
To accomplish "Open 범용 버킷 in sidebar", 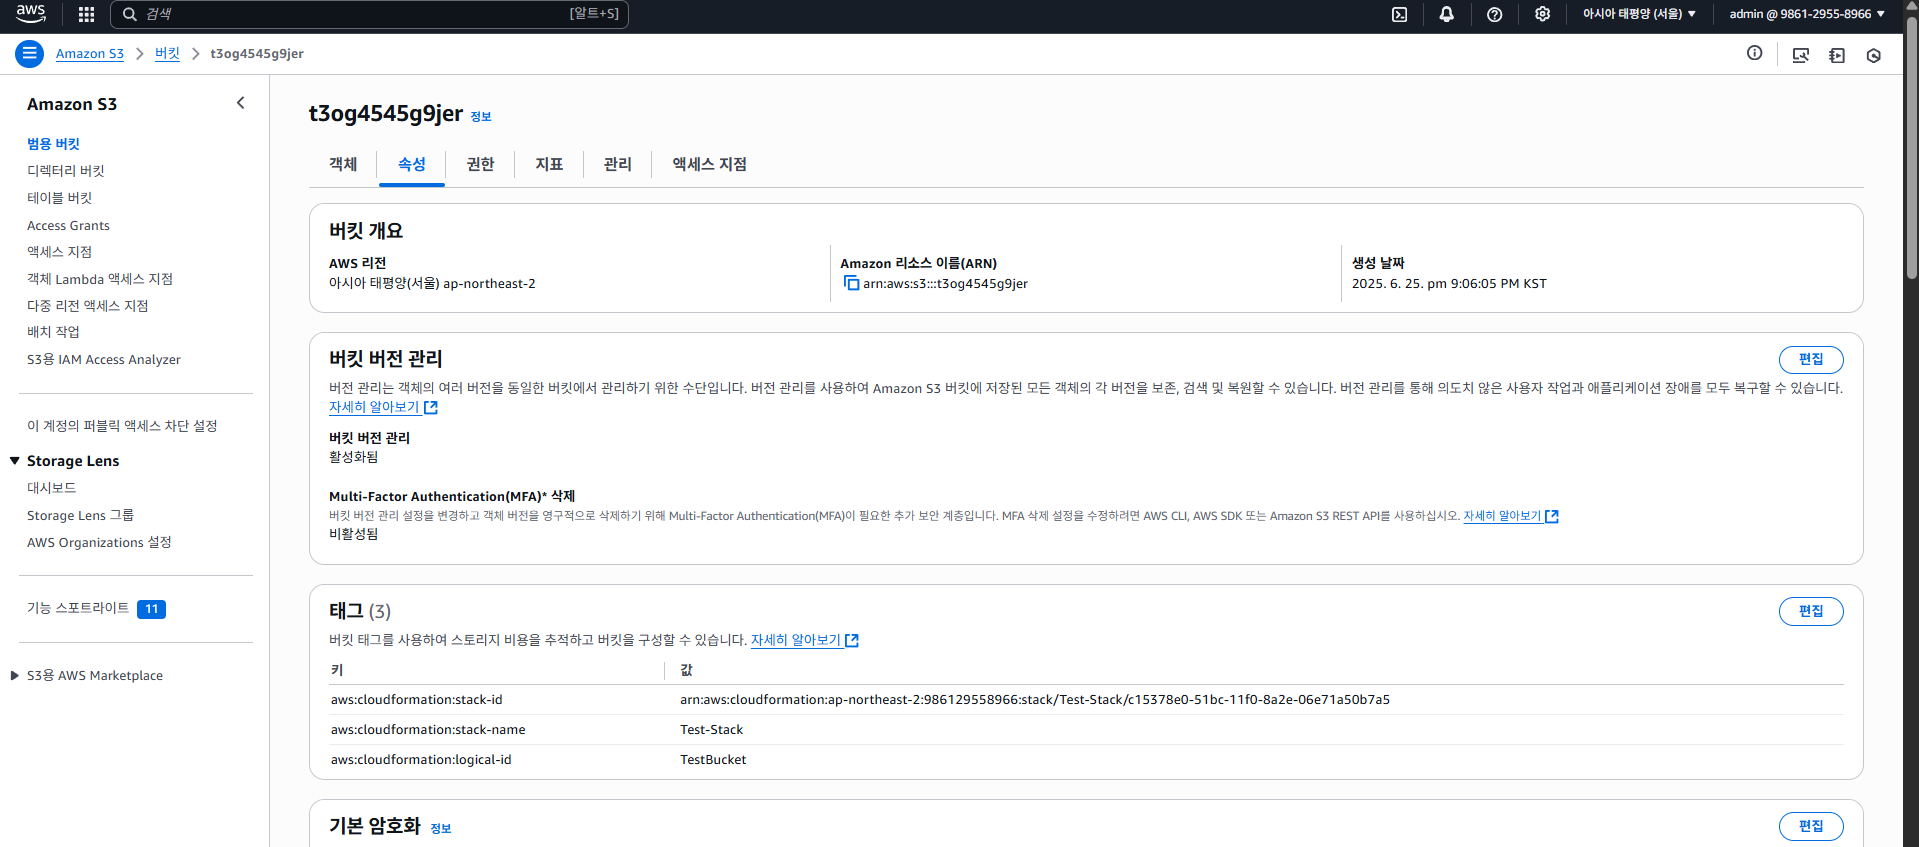I will [53, 144].
